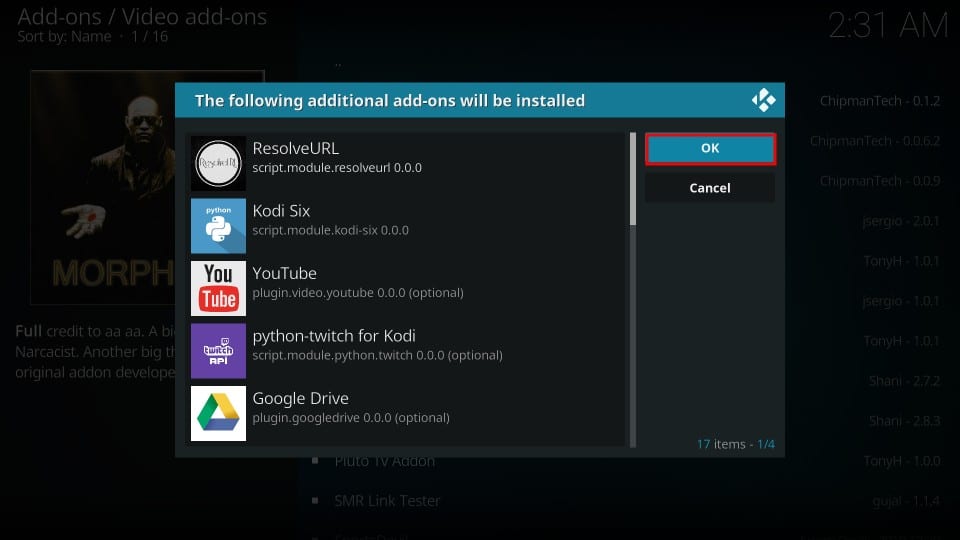Click the Kodi logo in dialog header
This screenshot has width=960, height=540.
[763, 100]
